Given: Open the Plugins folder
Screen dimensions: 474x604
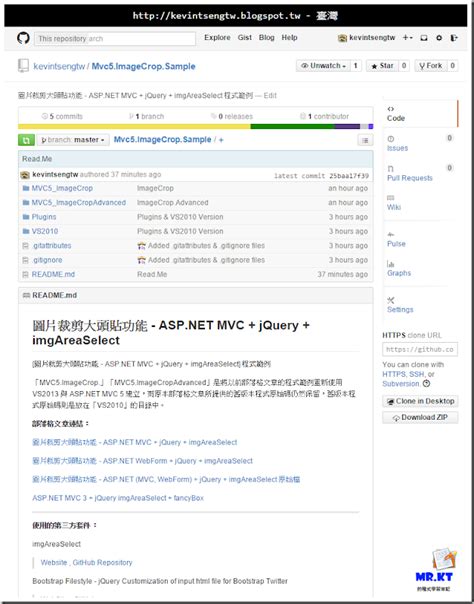Looking at the screenshot, I should click(x=44, y=217).
